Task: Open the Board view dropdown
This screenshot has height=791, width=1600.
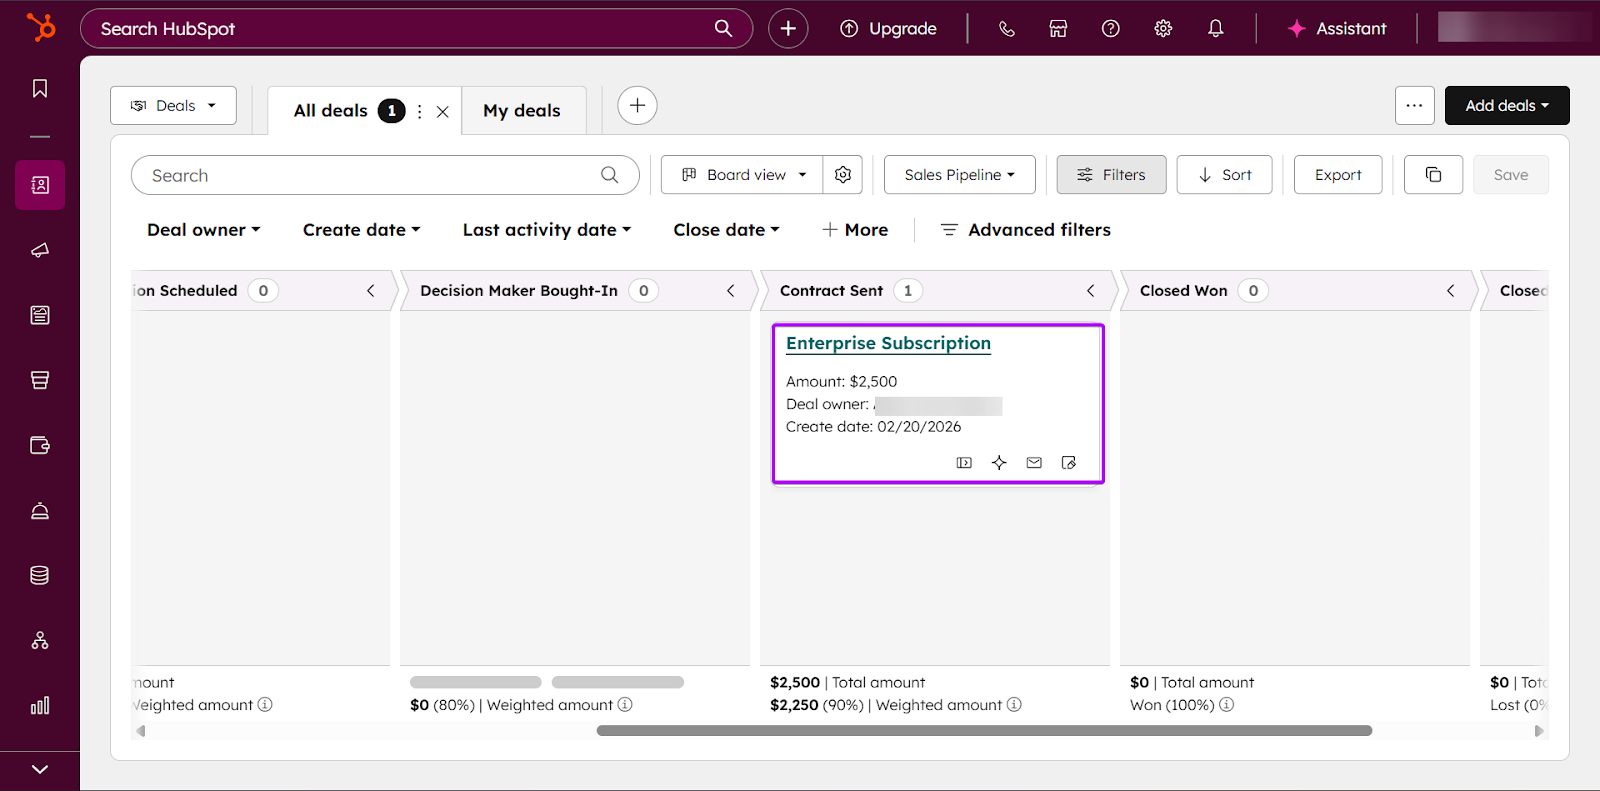Action: (742, 175)
